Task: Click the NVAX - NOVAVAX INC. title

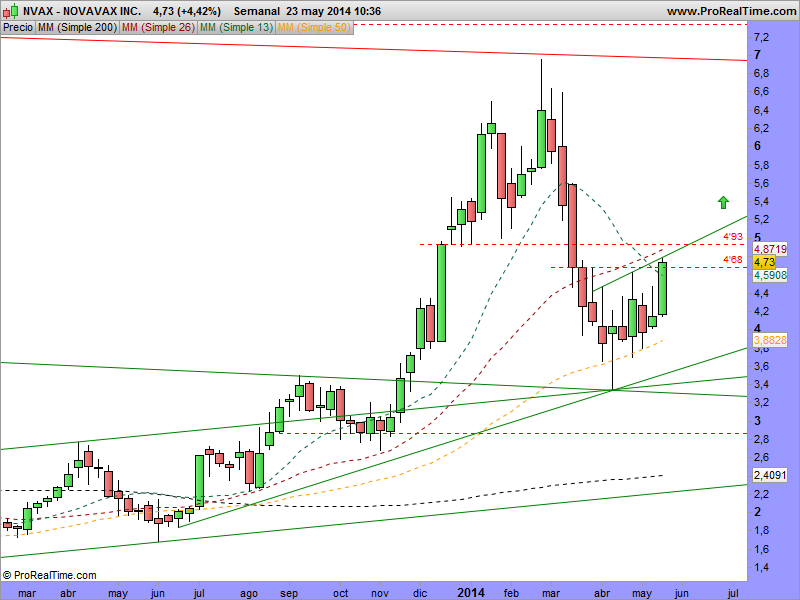Action: point(82,11)
